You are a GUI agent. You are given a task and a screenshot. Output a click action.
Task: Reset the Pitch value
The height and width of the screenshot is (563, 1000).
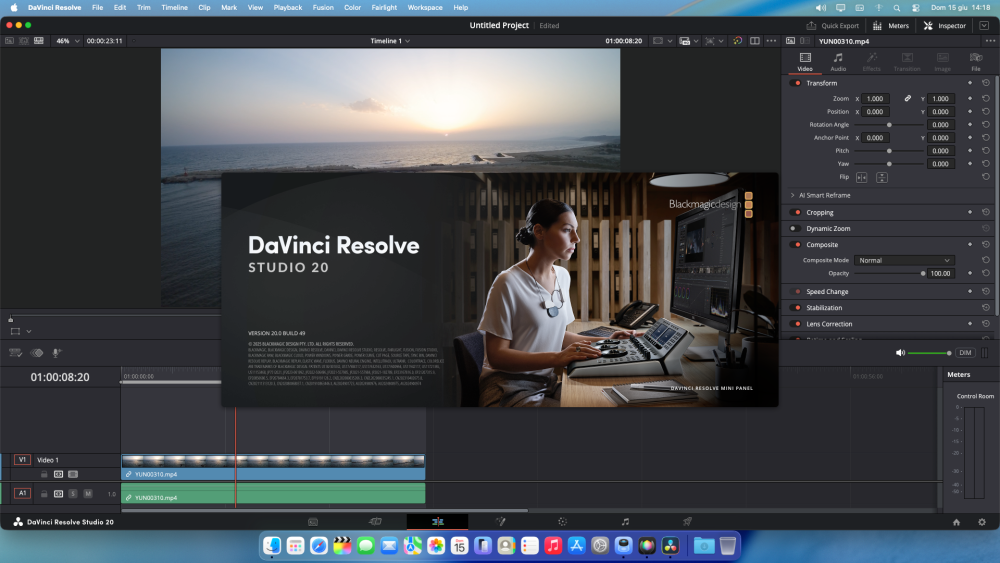pyautogui.click(x=986, y=150)
